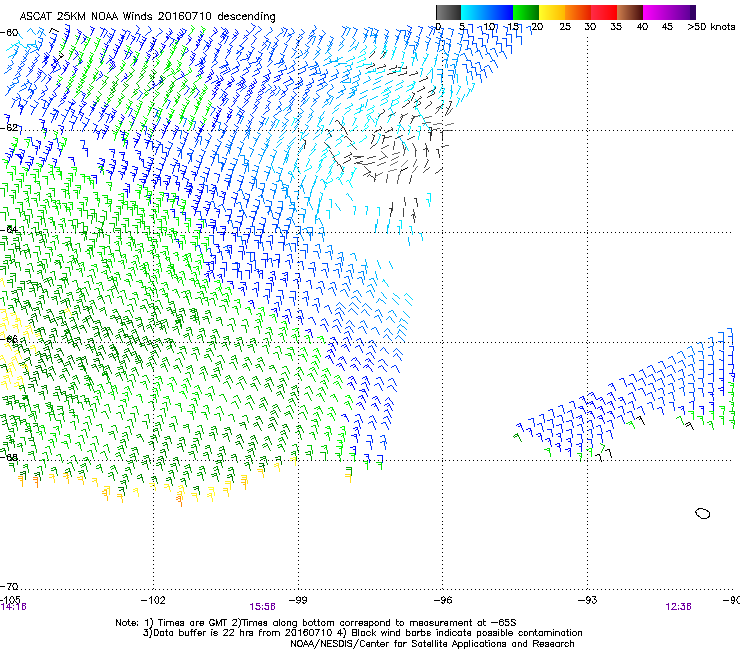Screen dimensions: 740x650
Task: Click the green 15-20 knots legend swatch
Action: click(x=526, y=12)
